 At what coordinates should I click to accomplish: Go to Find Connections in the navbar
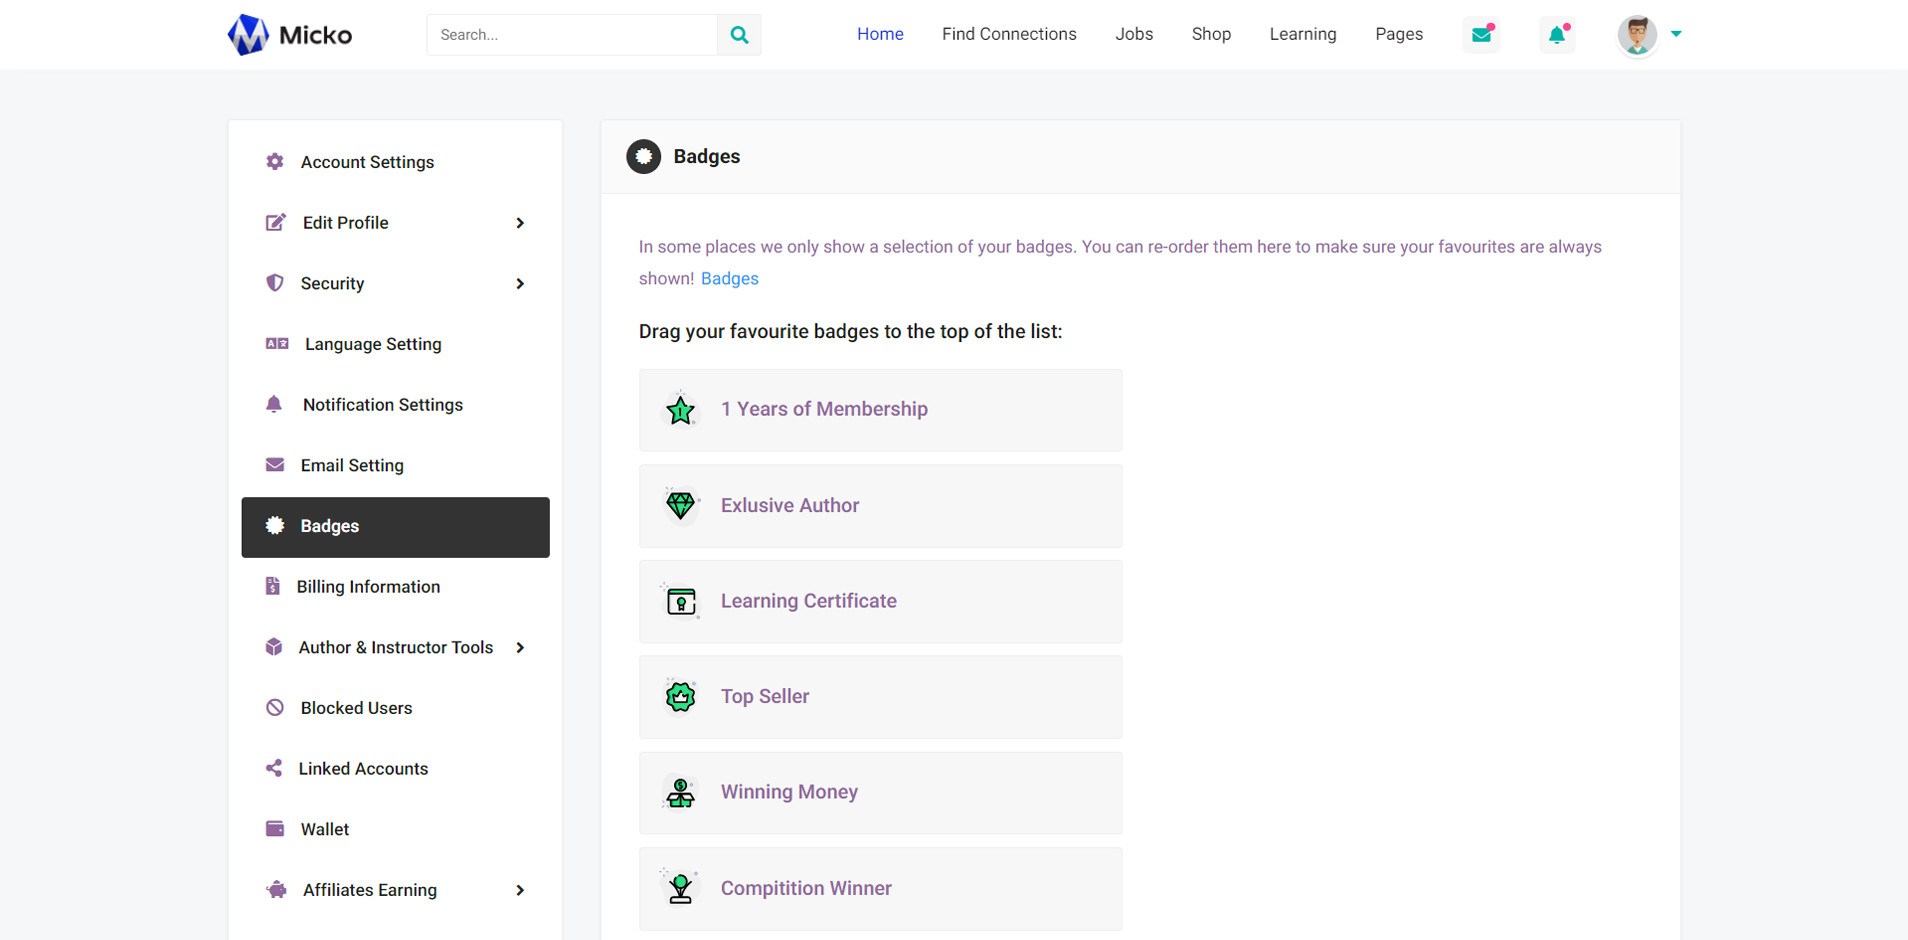click(1009, 34)
